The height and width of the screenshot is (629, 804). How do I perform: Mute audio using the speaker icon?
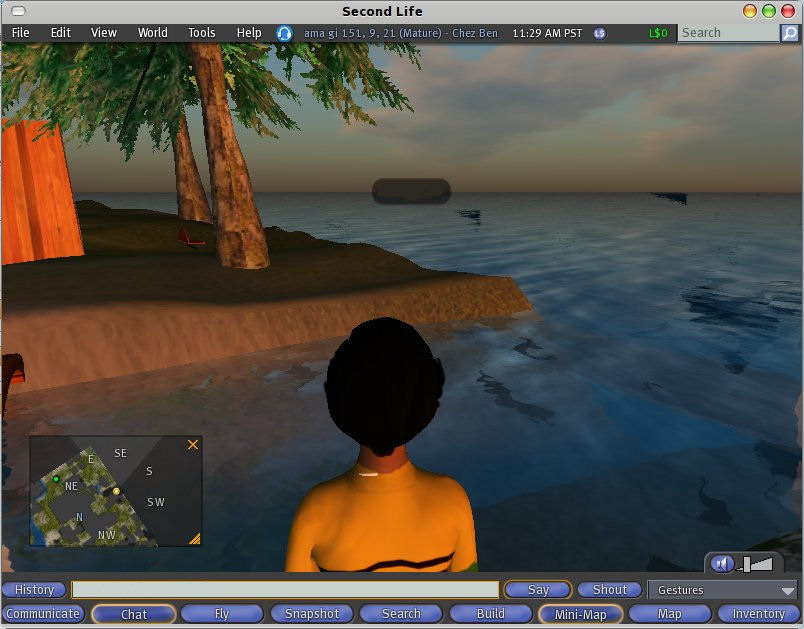[721, 564]
